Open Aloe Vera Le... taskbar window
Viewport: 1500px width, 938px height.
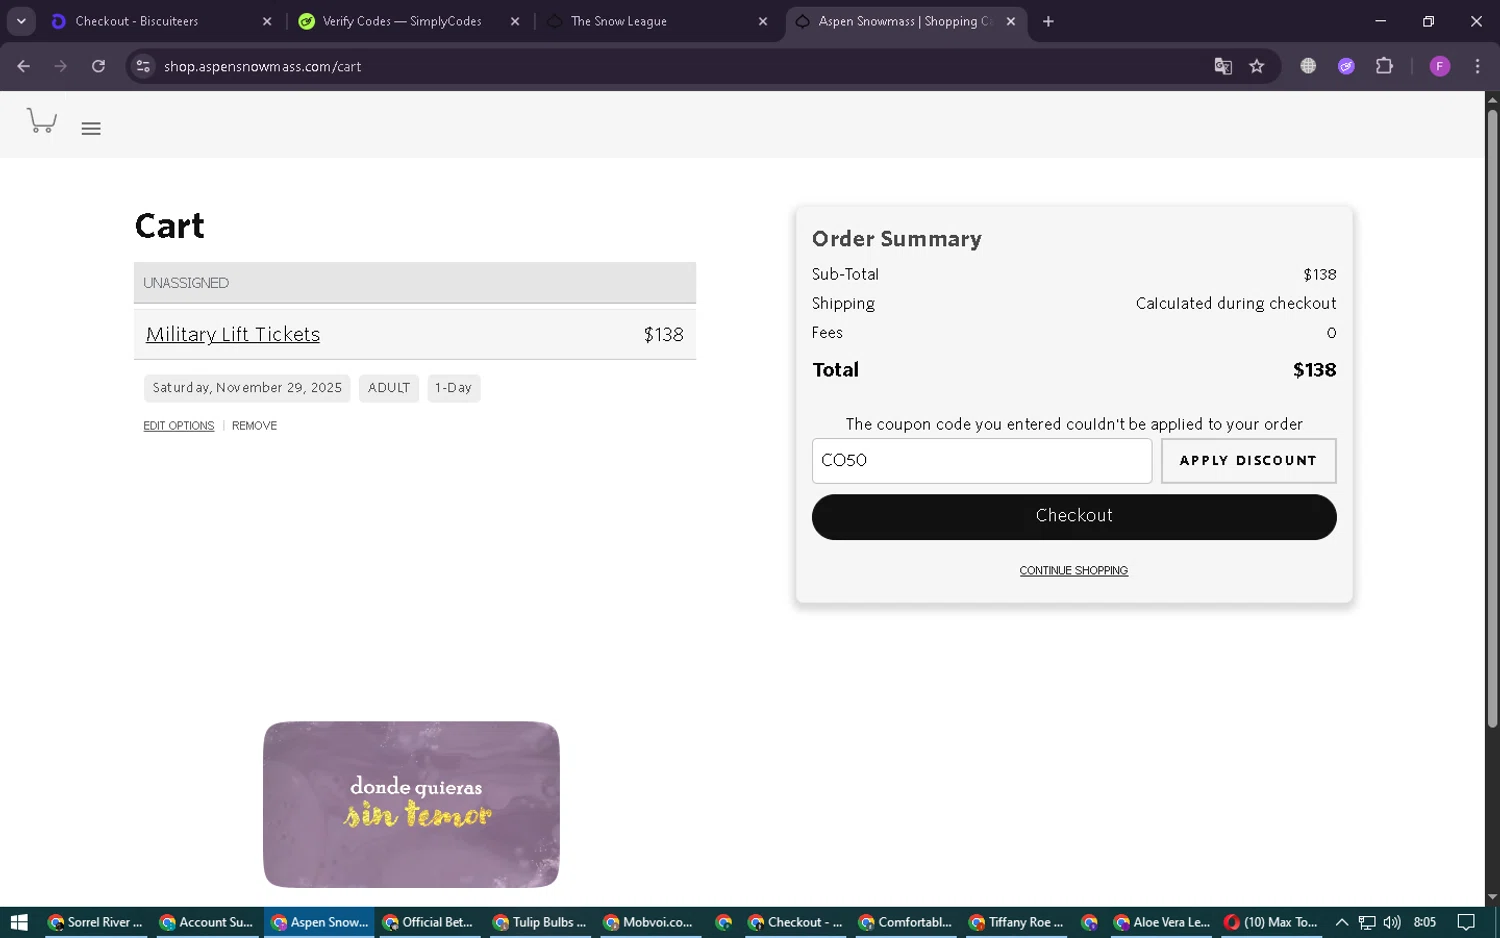[1162, 922]
